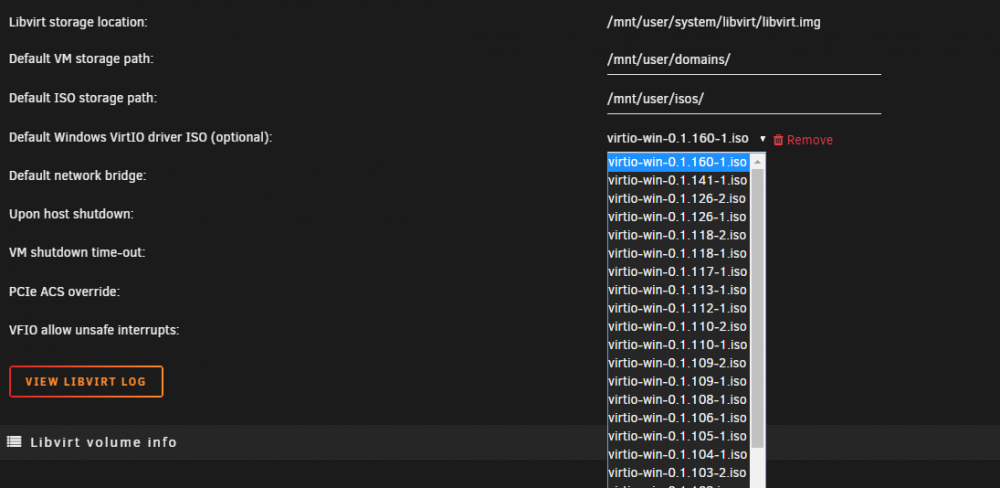1000x488 pixels.
Task: Click the VFIO allow unsafe interrupts label
Action: click(x=94, y=330)
